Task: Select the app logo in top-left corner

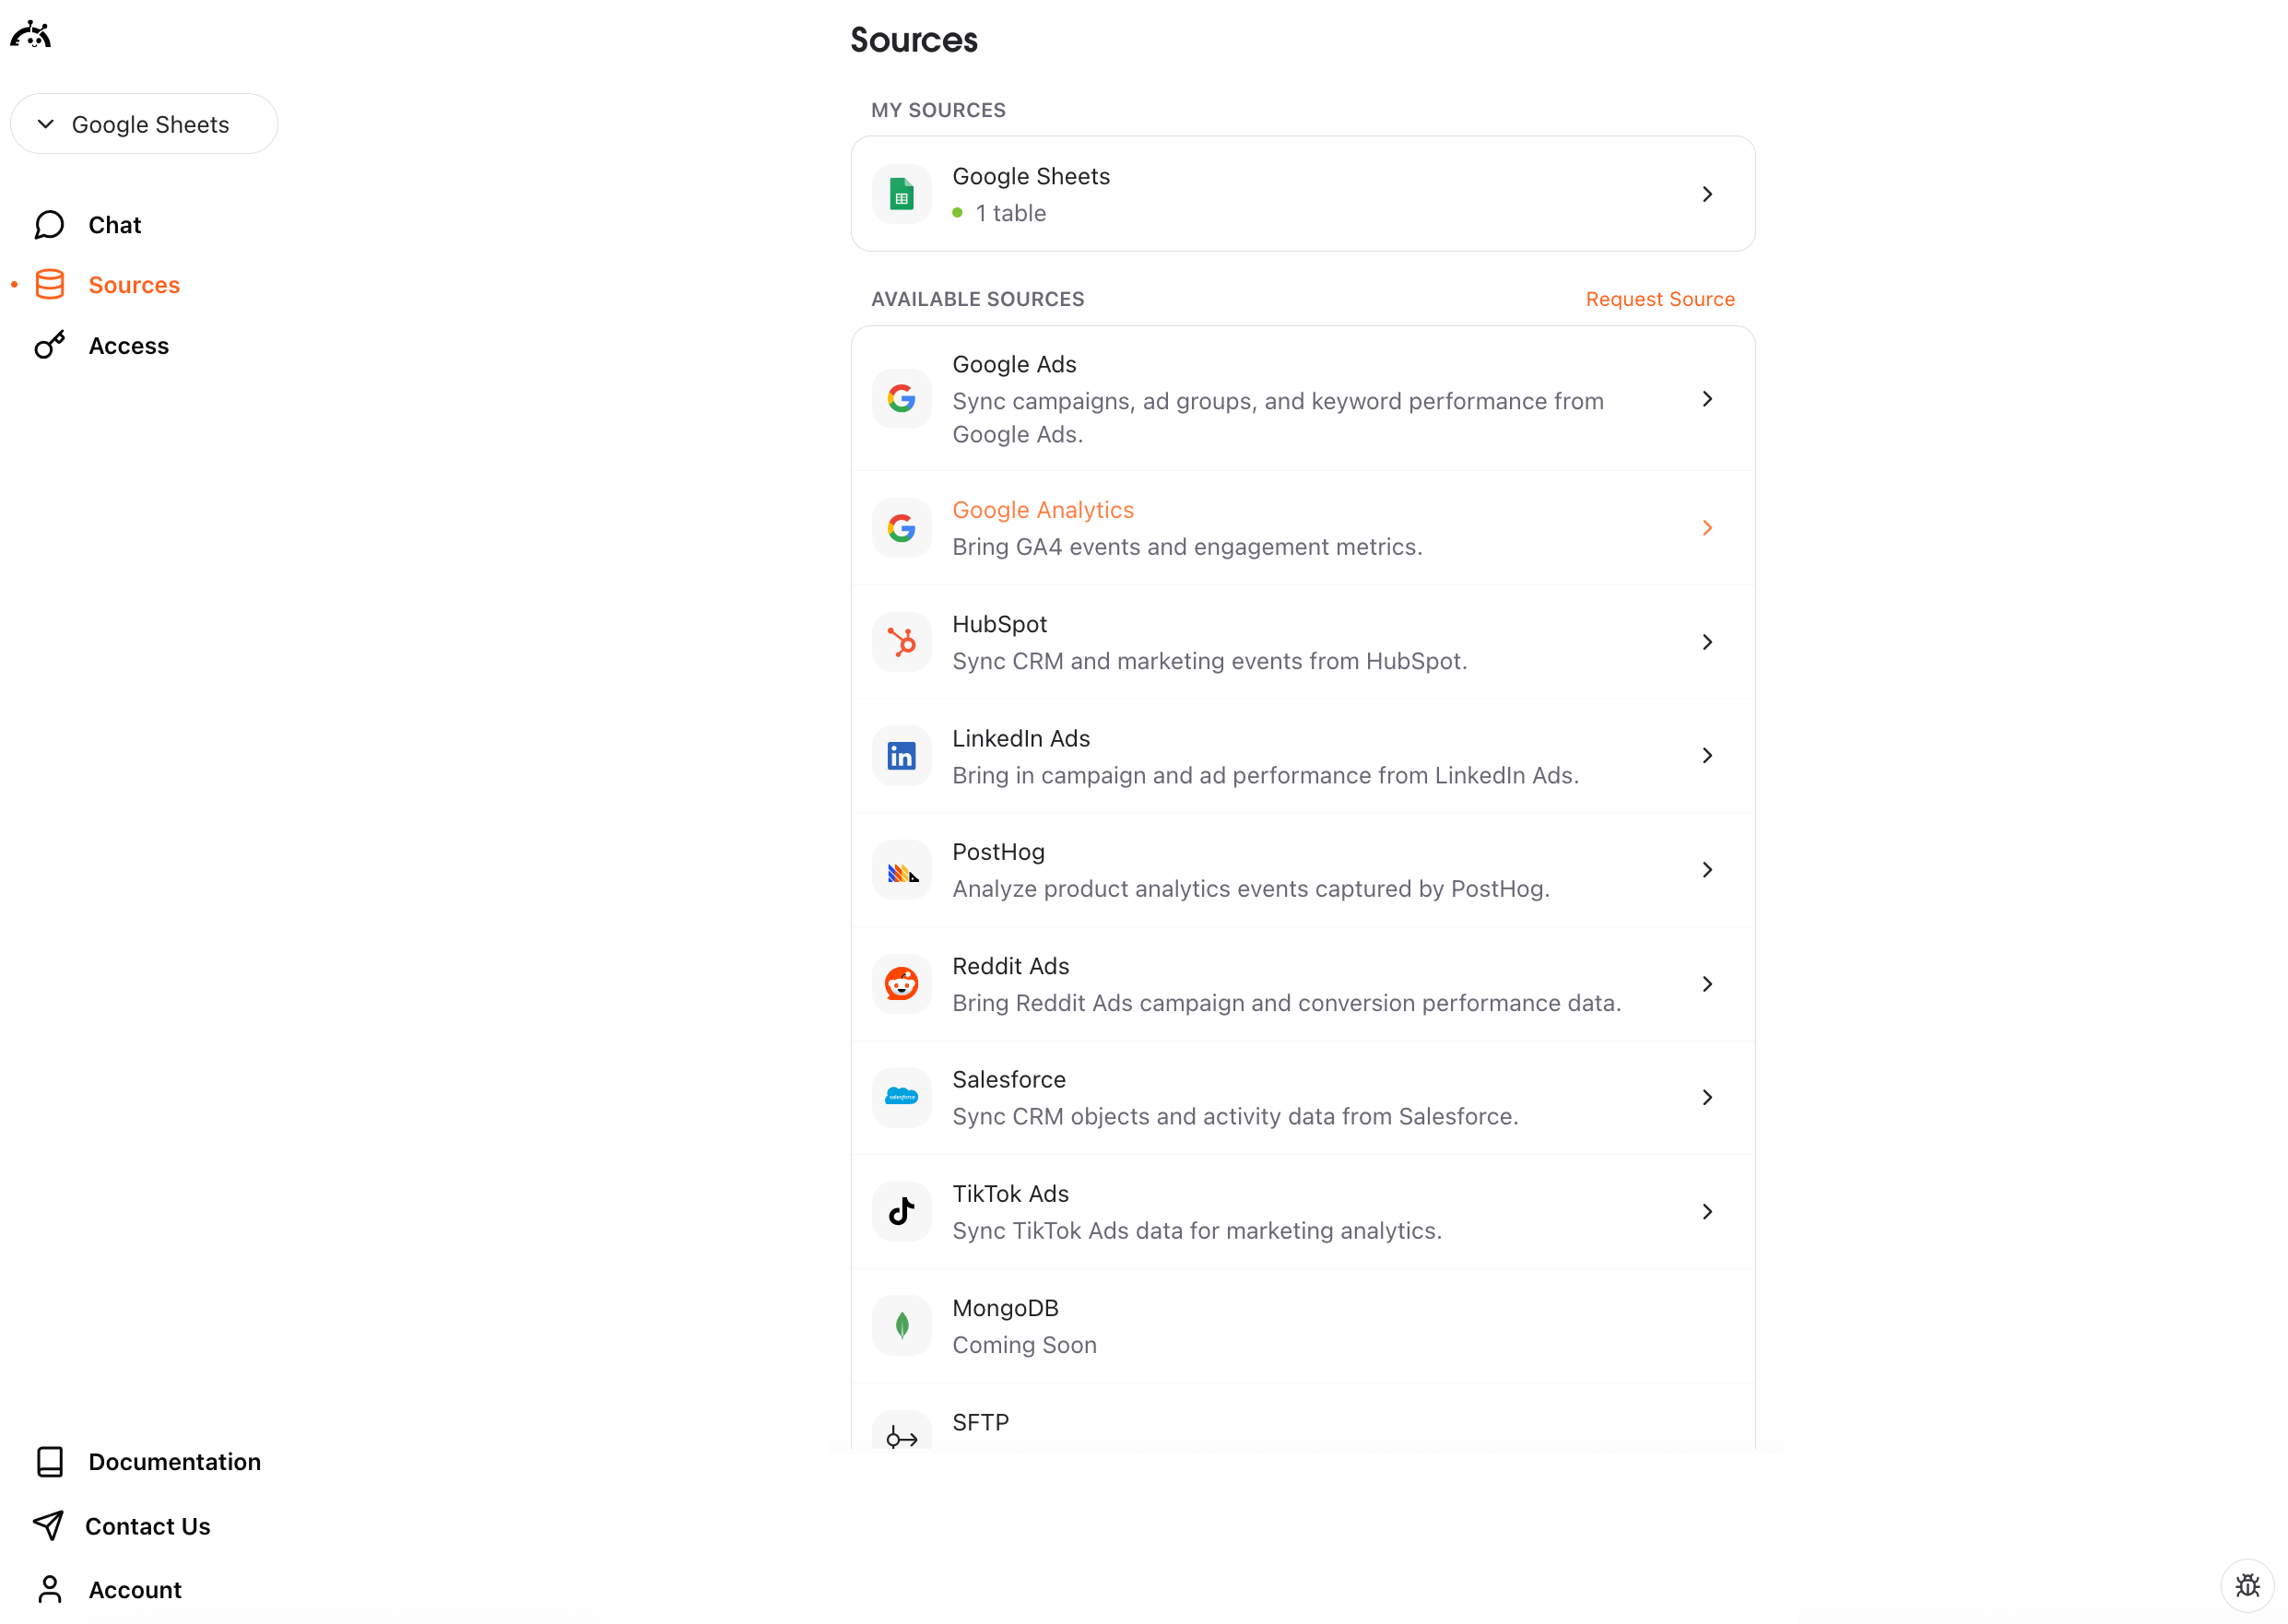Action: 31,33
